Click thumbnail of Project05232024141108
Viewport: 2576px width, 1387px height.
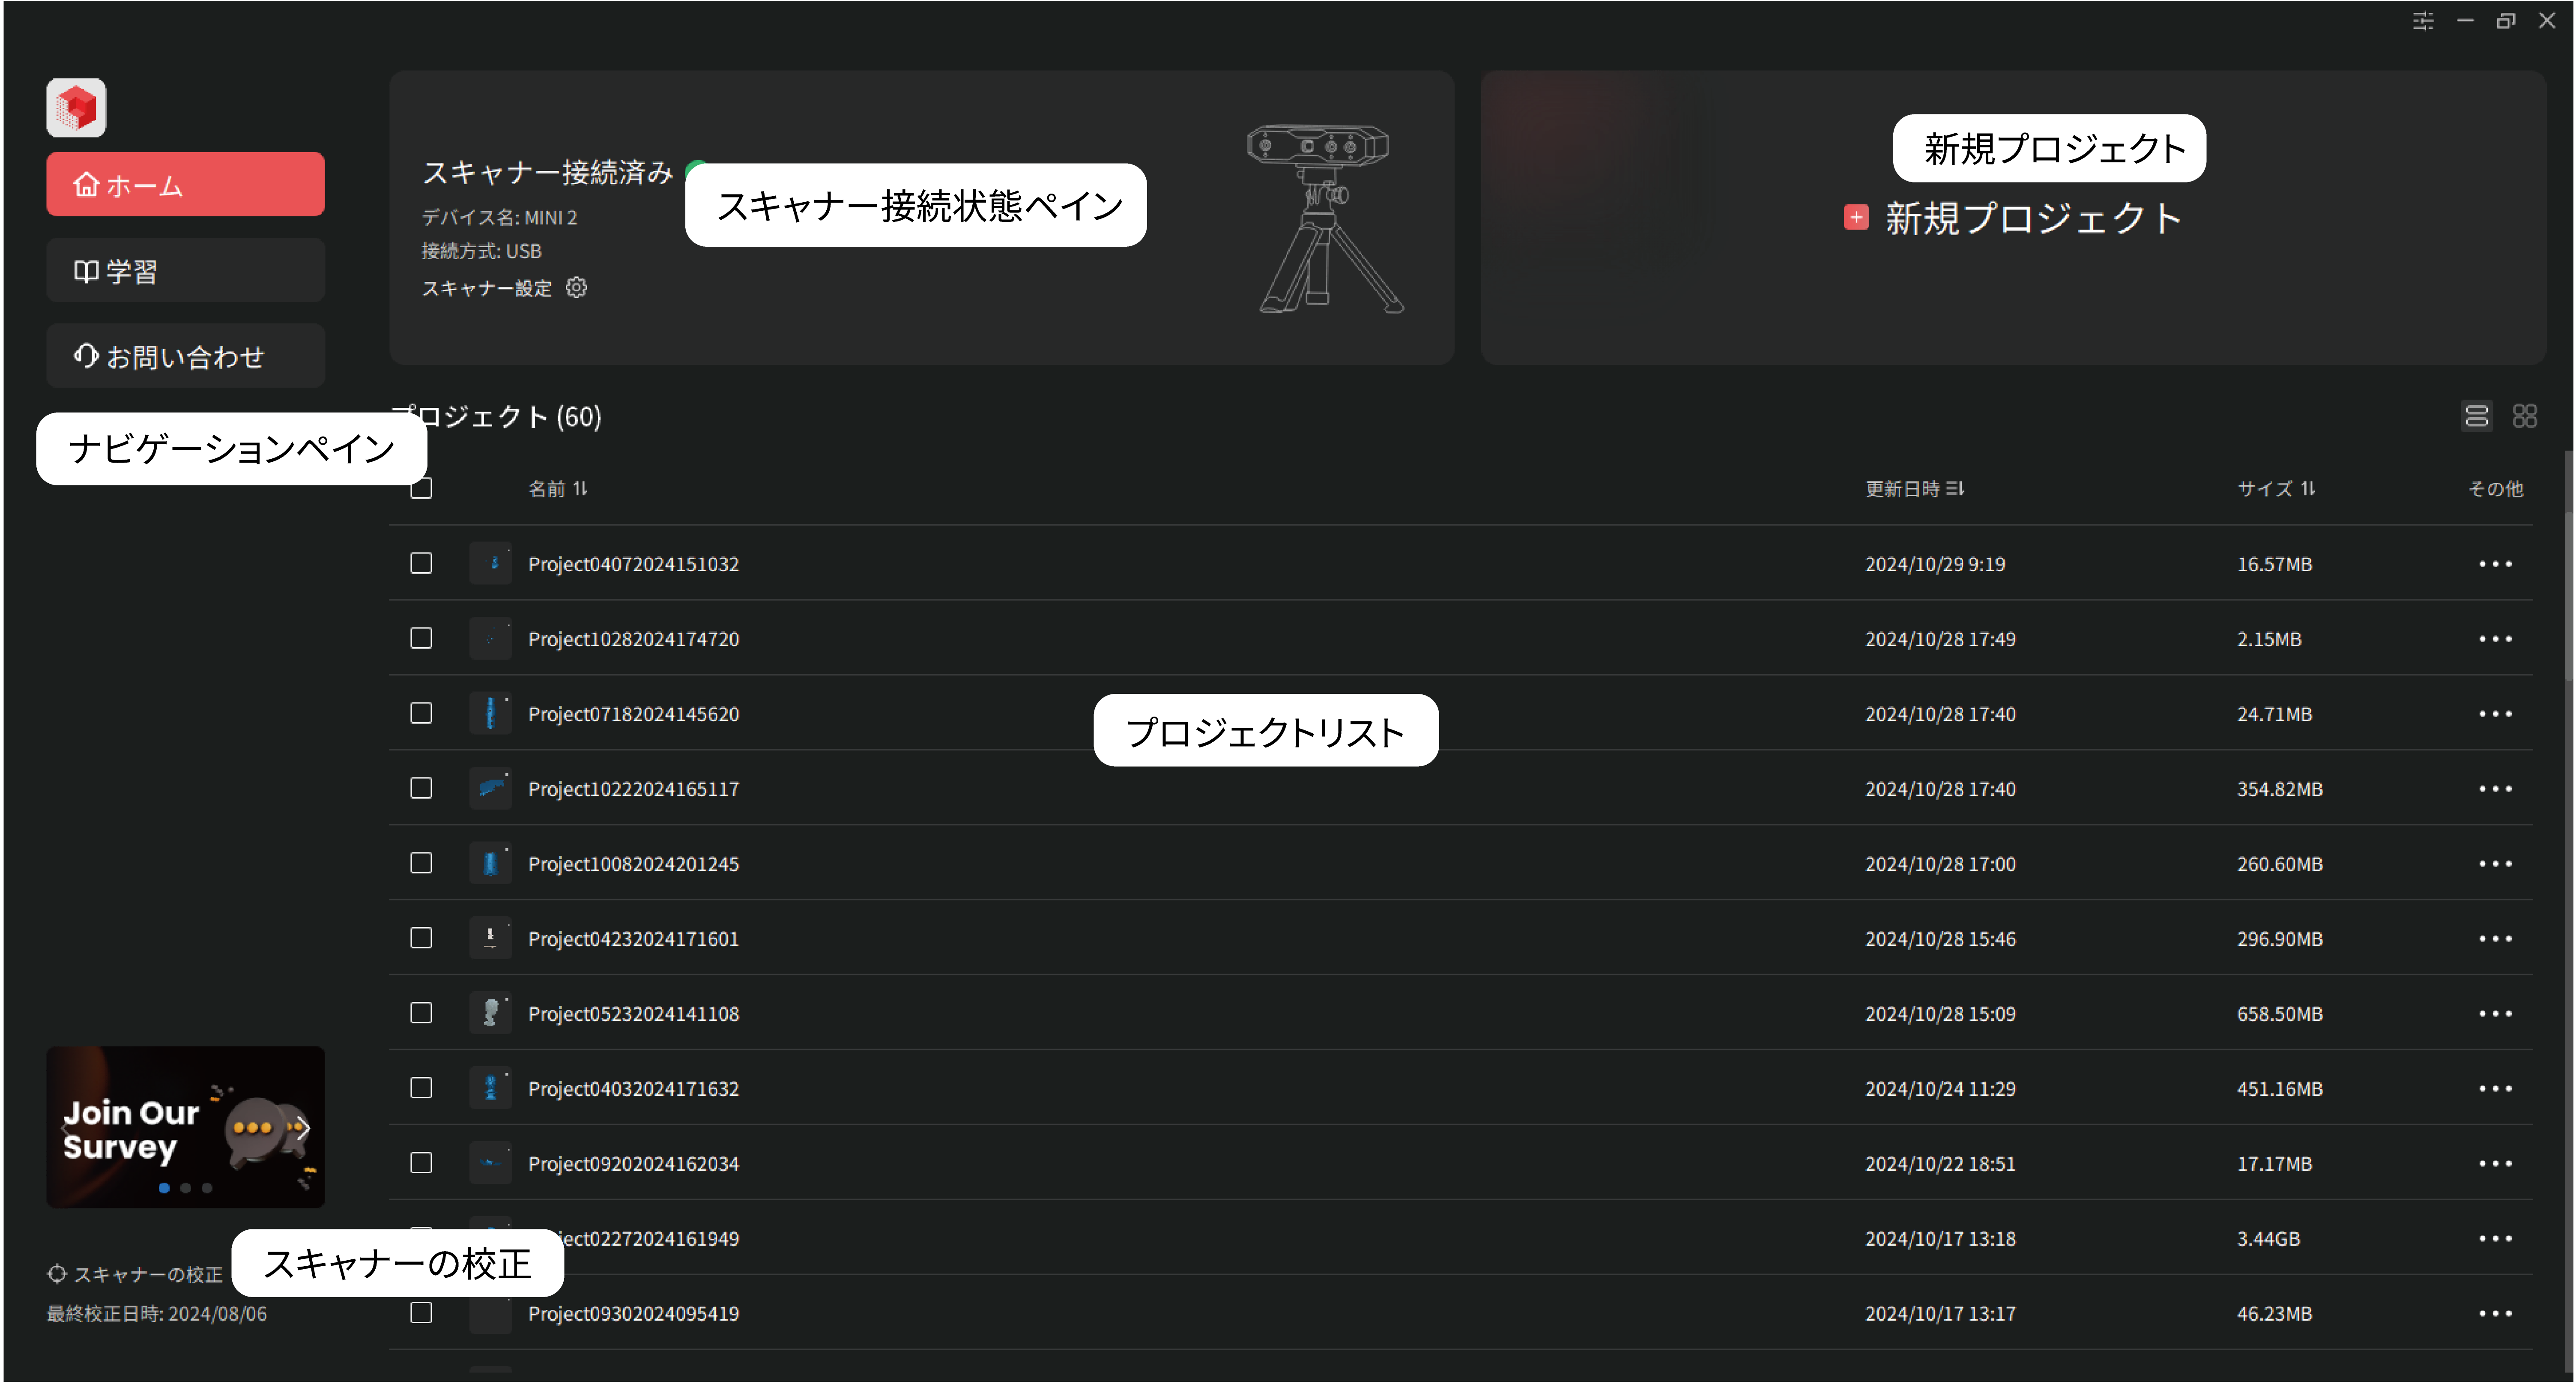point(490,1014)
